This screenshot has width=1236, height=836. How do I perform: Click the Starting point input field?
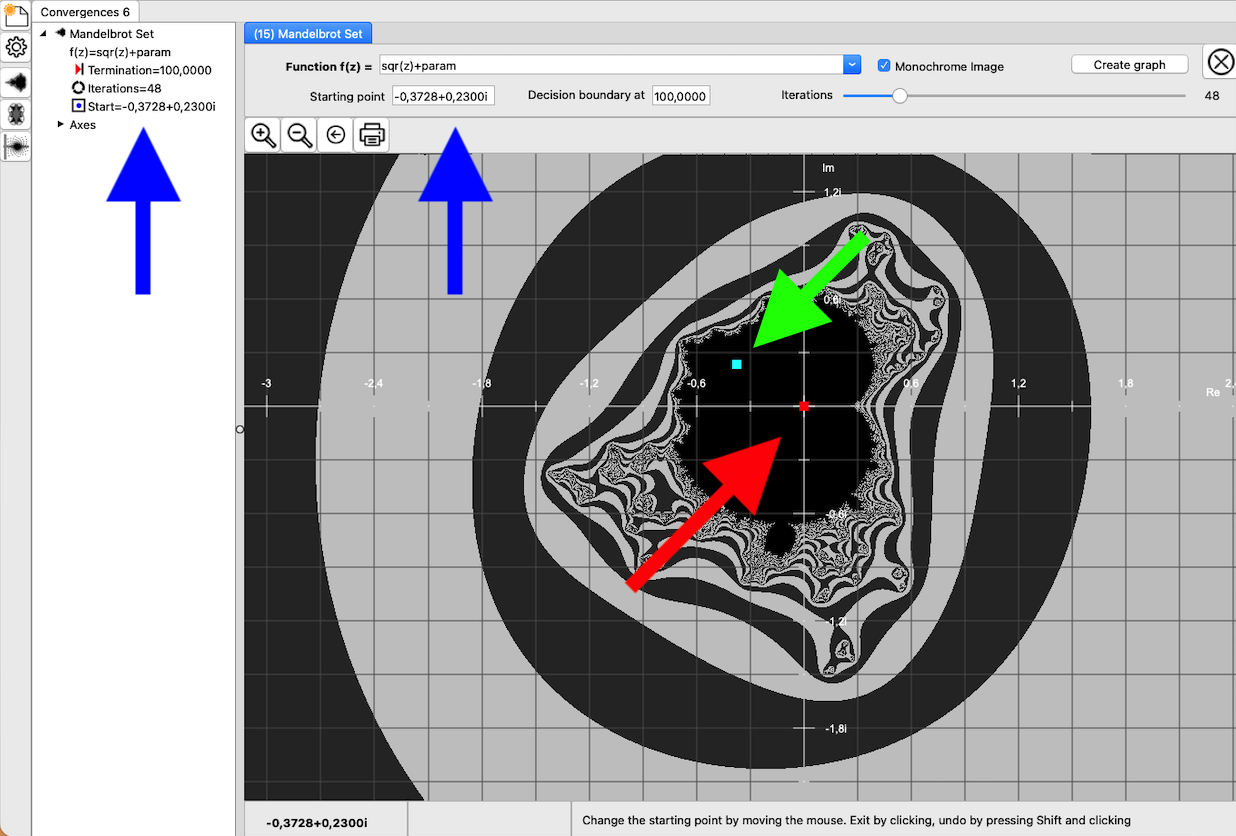[x=442, y=96]
